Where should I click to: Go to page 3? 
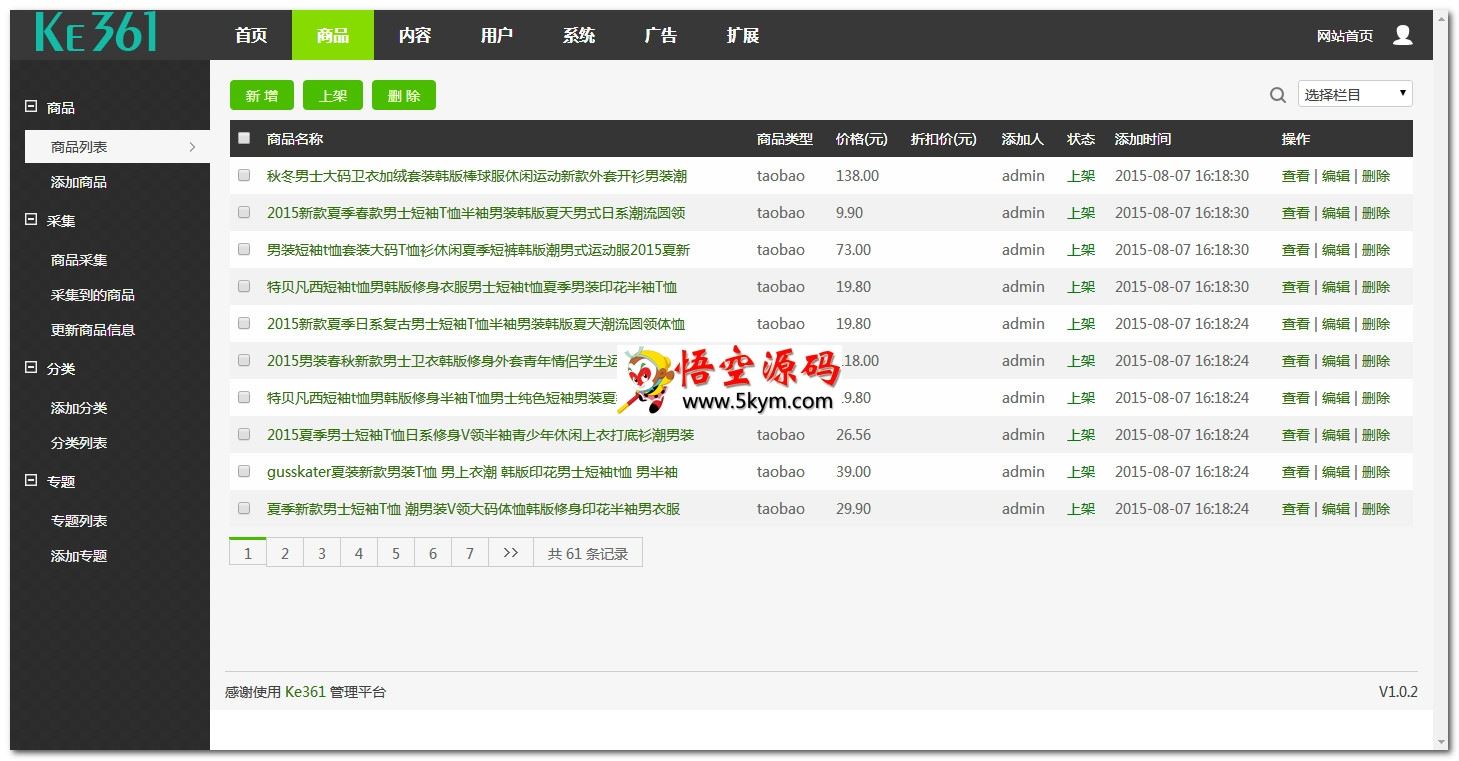322,553
